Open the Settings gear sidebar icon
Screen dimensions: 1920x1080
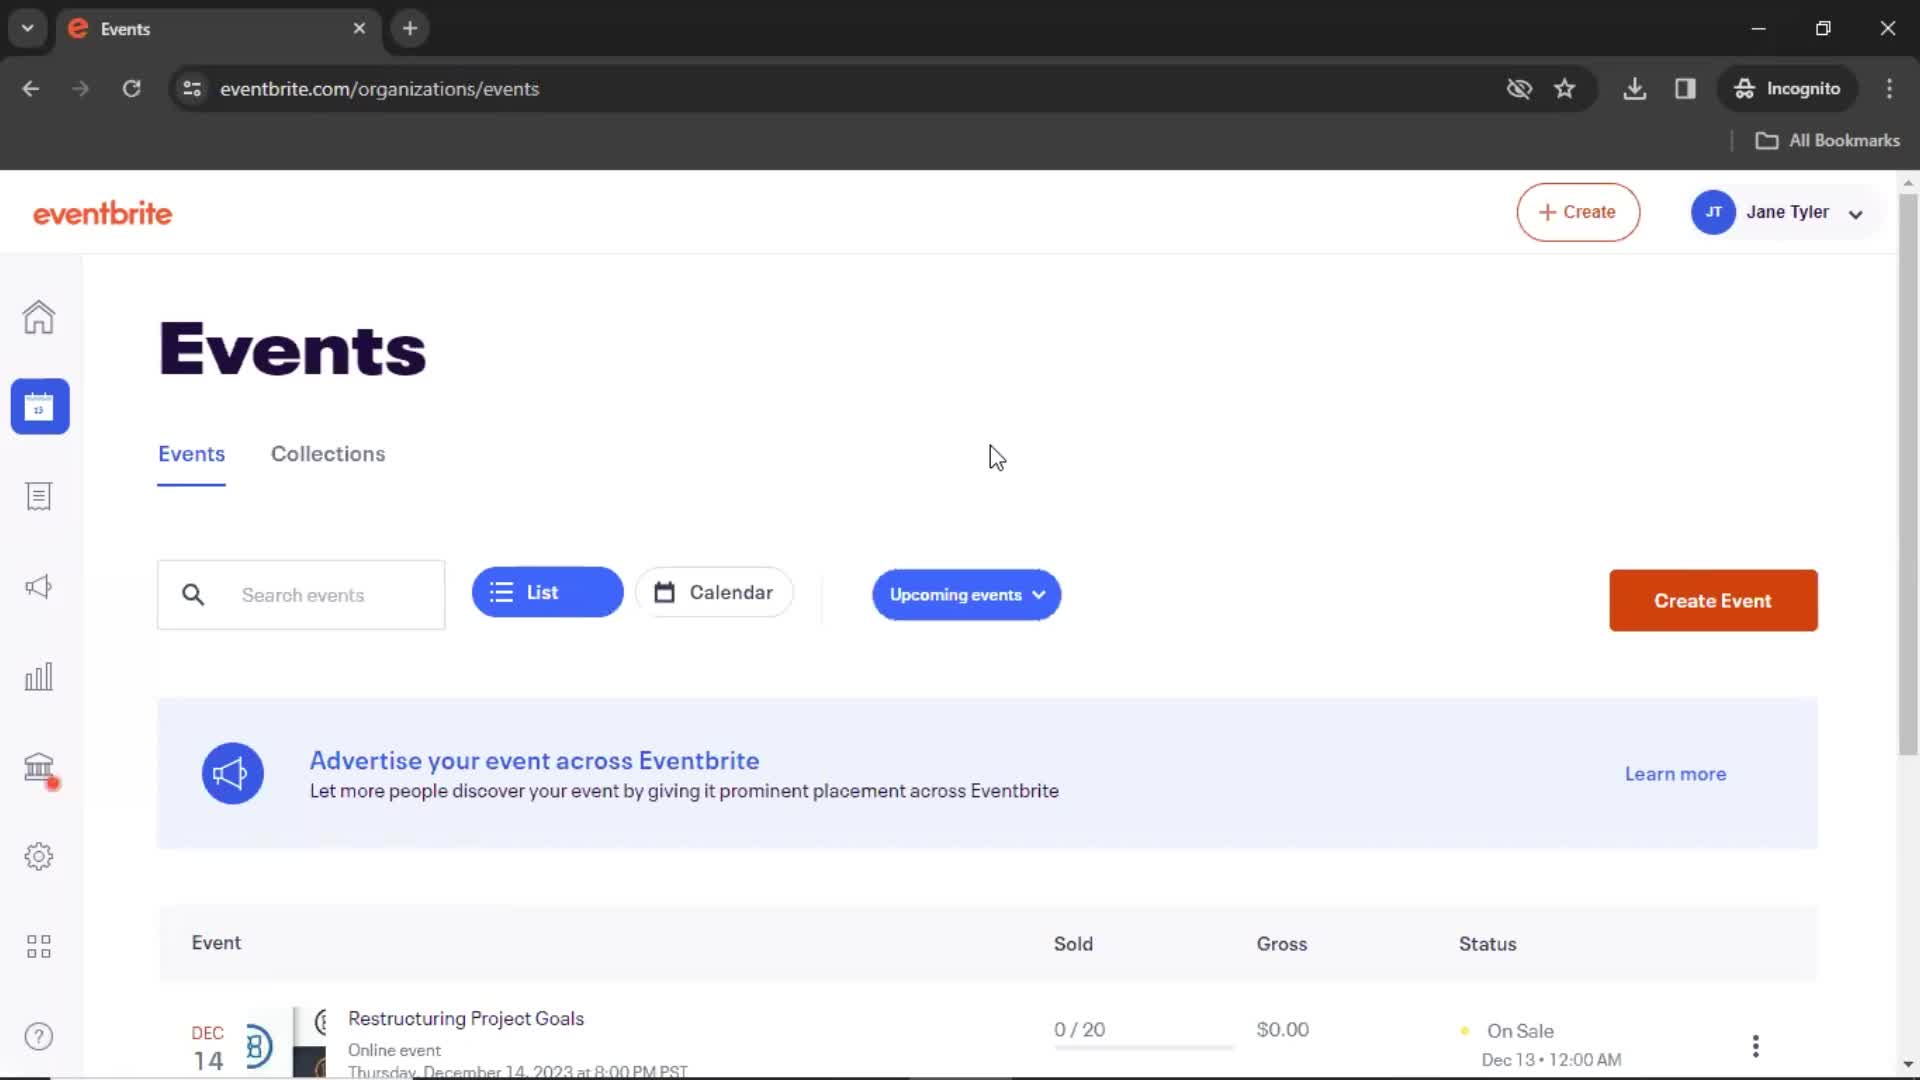tap(39, 857)
